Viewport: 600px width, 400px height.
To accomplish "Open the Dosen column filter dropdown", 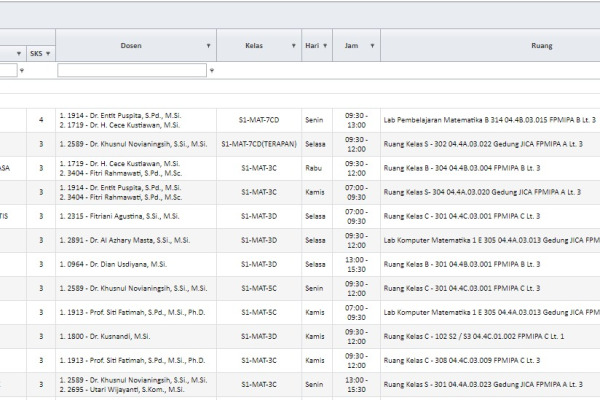I will coord(209,46).
